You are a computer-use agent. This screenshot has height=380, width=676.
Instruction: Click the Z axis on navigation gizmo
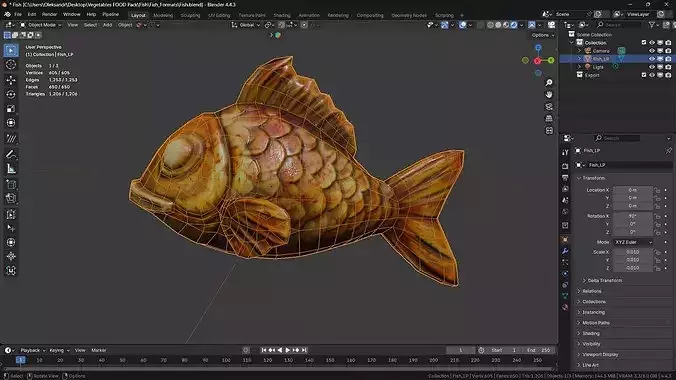[538, 47]
